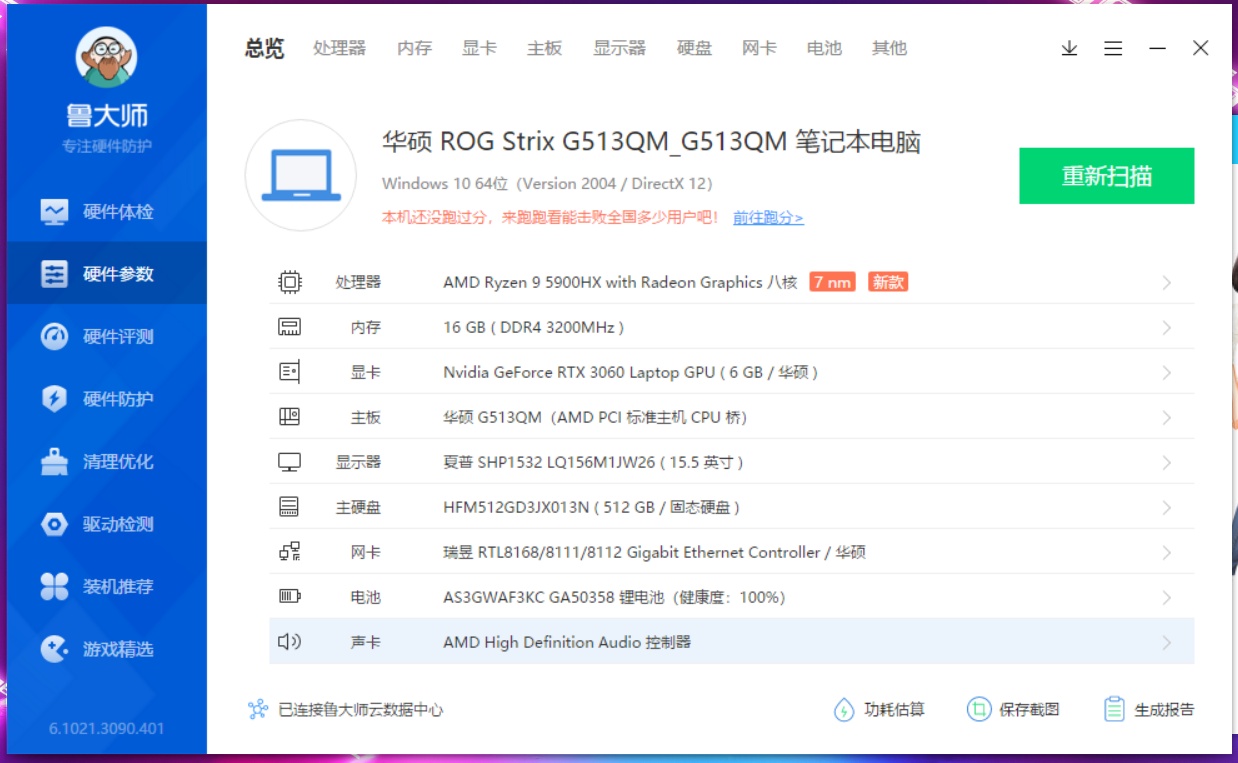Open 硬件体检 from the sidebar
This screenshot has width=1238, height=763.
pos(106,212)
